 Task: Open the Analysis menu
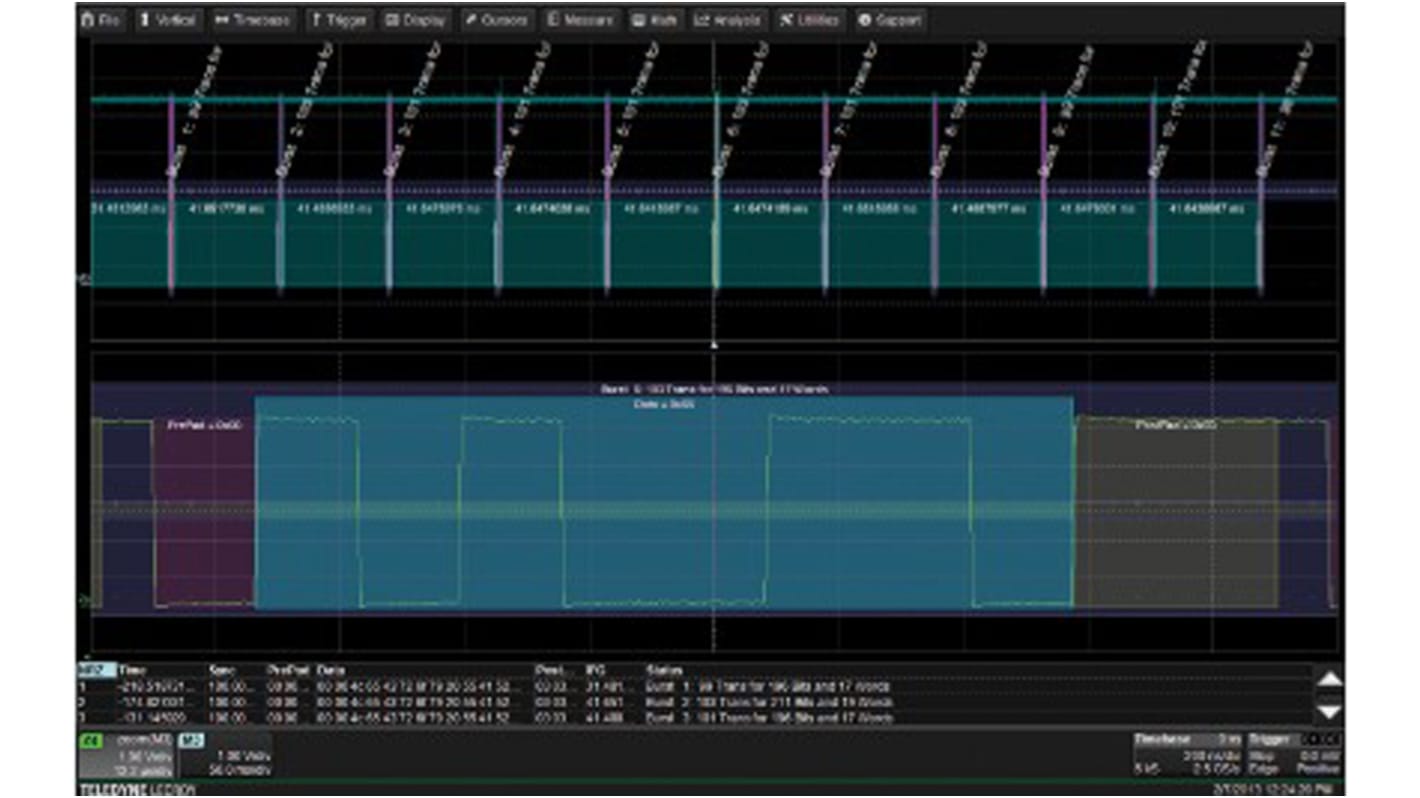(x=730, y=20)
